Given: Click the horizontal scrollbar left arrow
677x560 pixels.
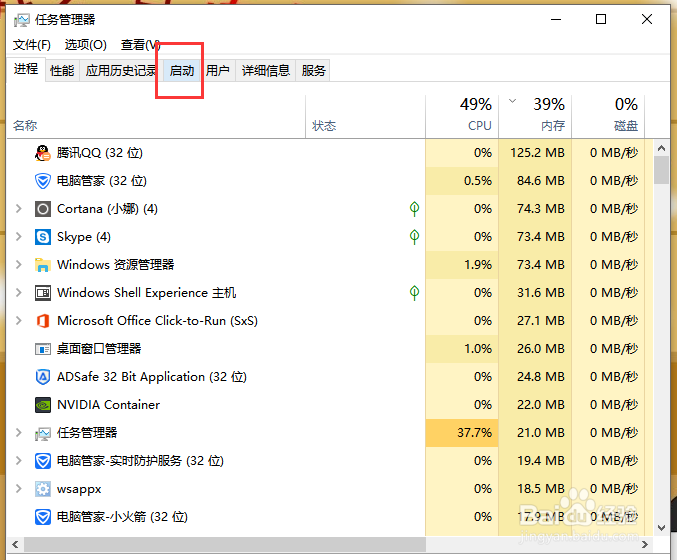Looking at the screenshot, I should click(15, 544).
